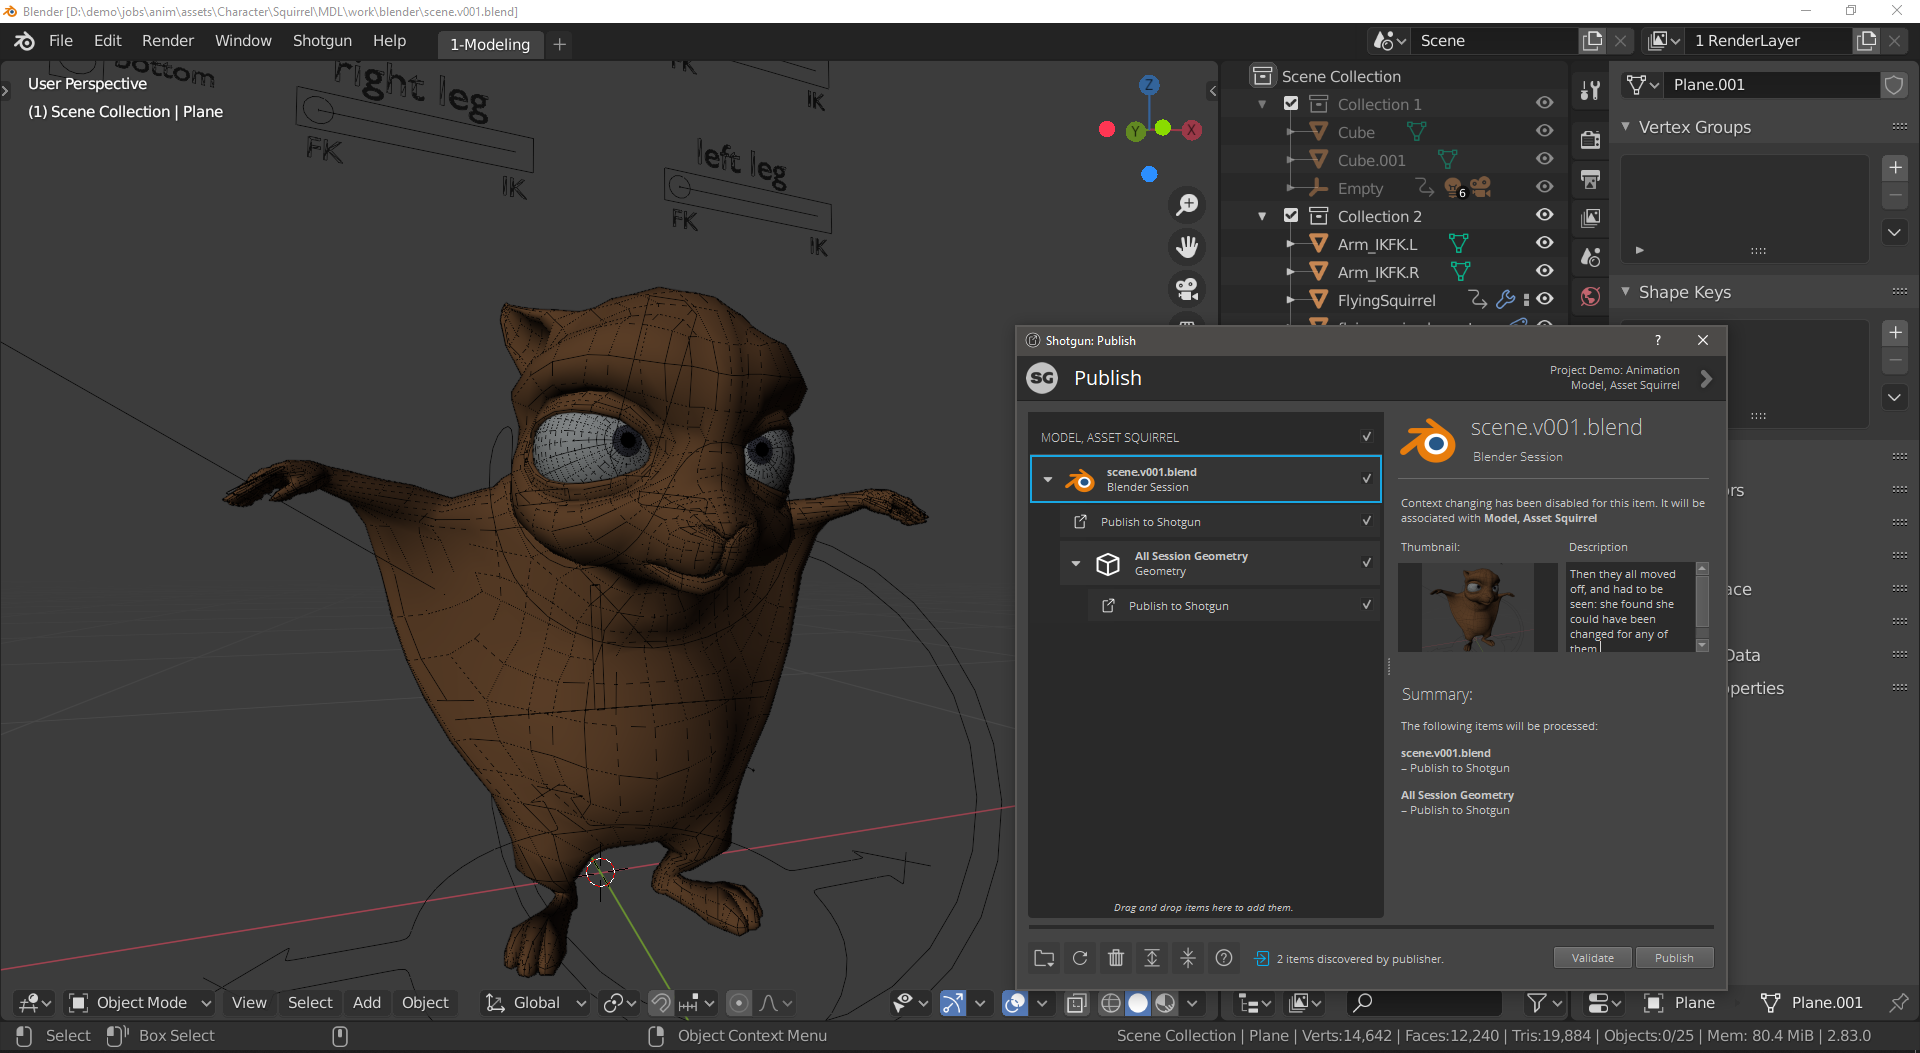Open the Render properties tab icon
The image size is (1920, 1053).
[x=1590, y=139]
